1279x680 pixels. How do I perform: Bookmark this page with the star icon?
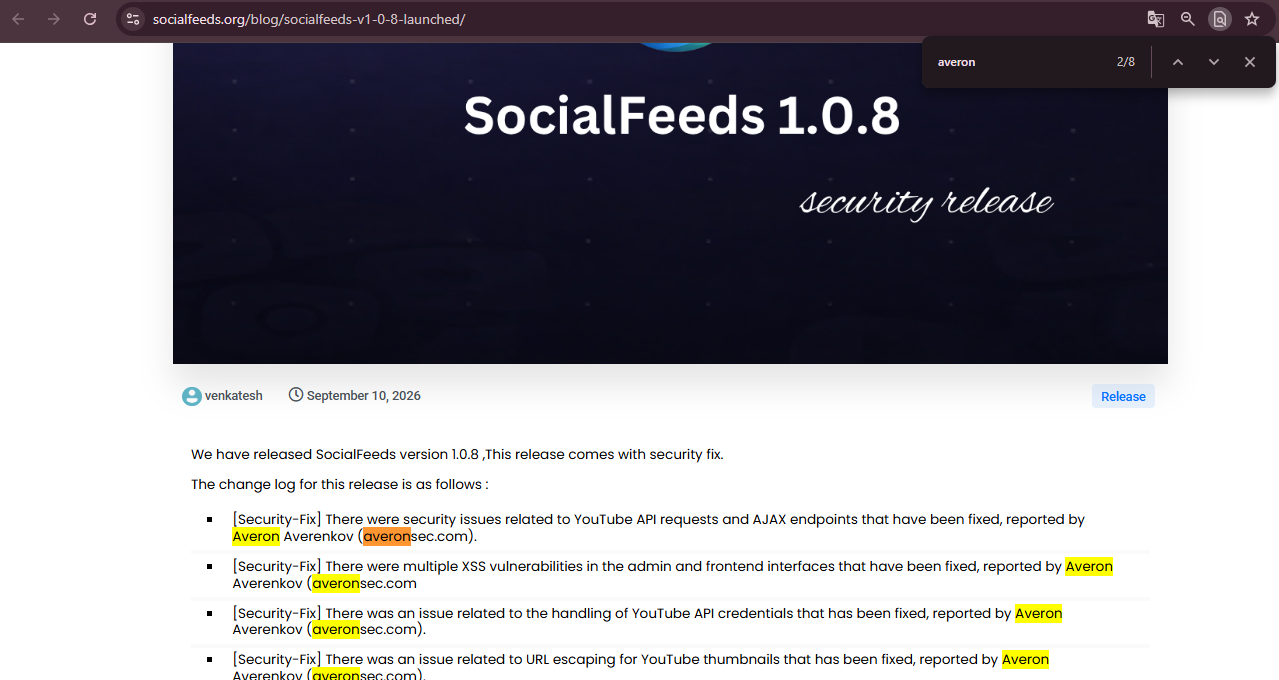(1251, 19)
